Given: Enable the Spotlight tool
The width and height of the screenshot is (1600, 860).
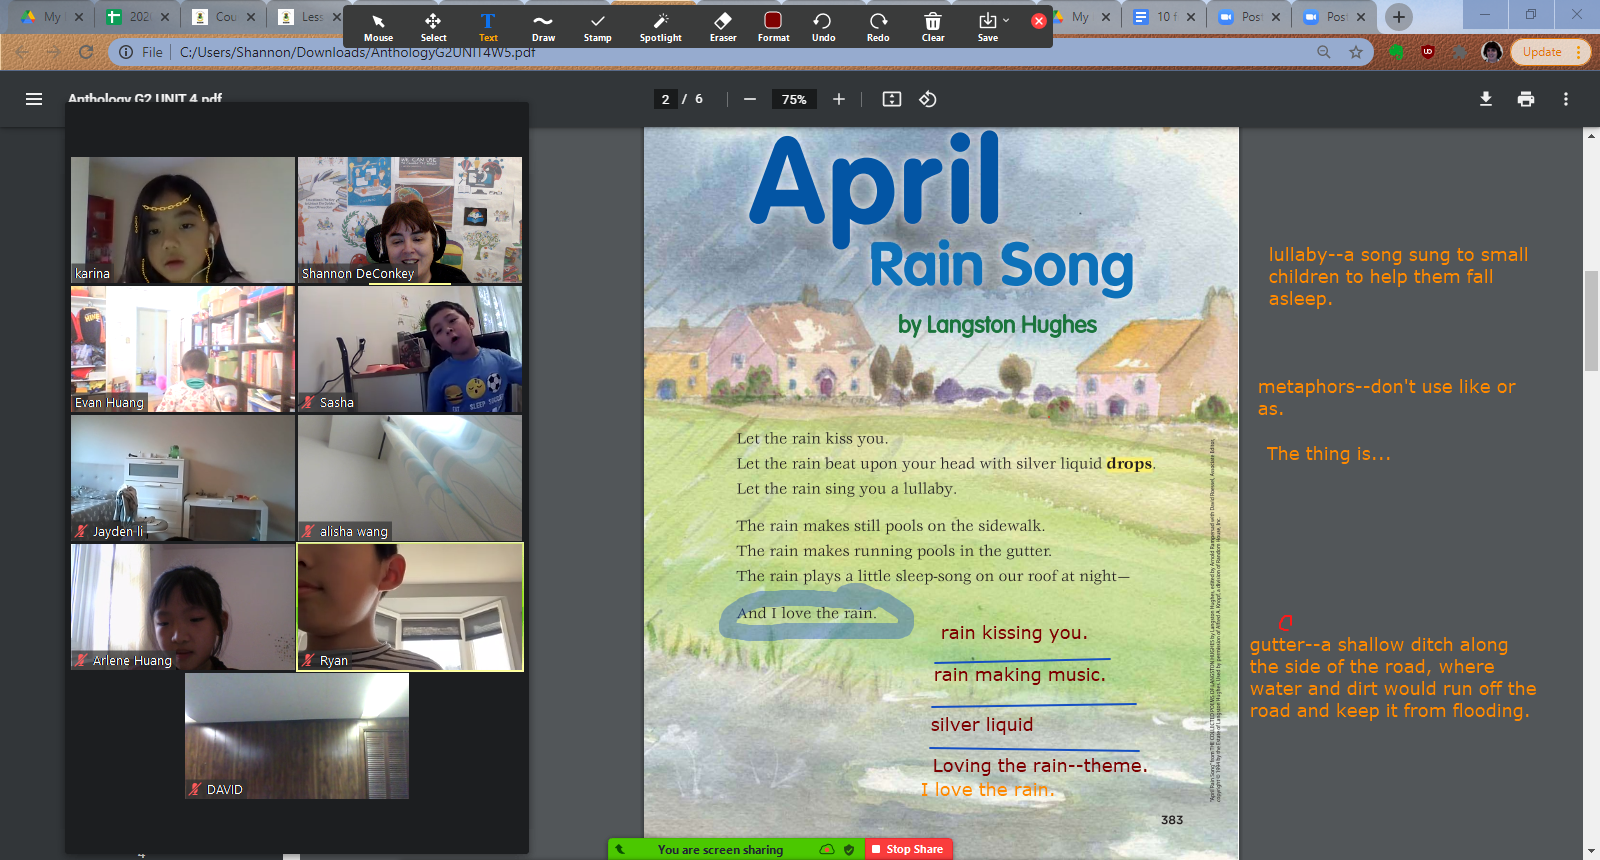Looking at the screenshot, I should click(660, 27).
